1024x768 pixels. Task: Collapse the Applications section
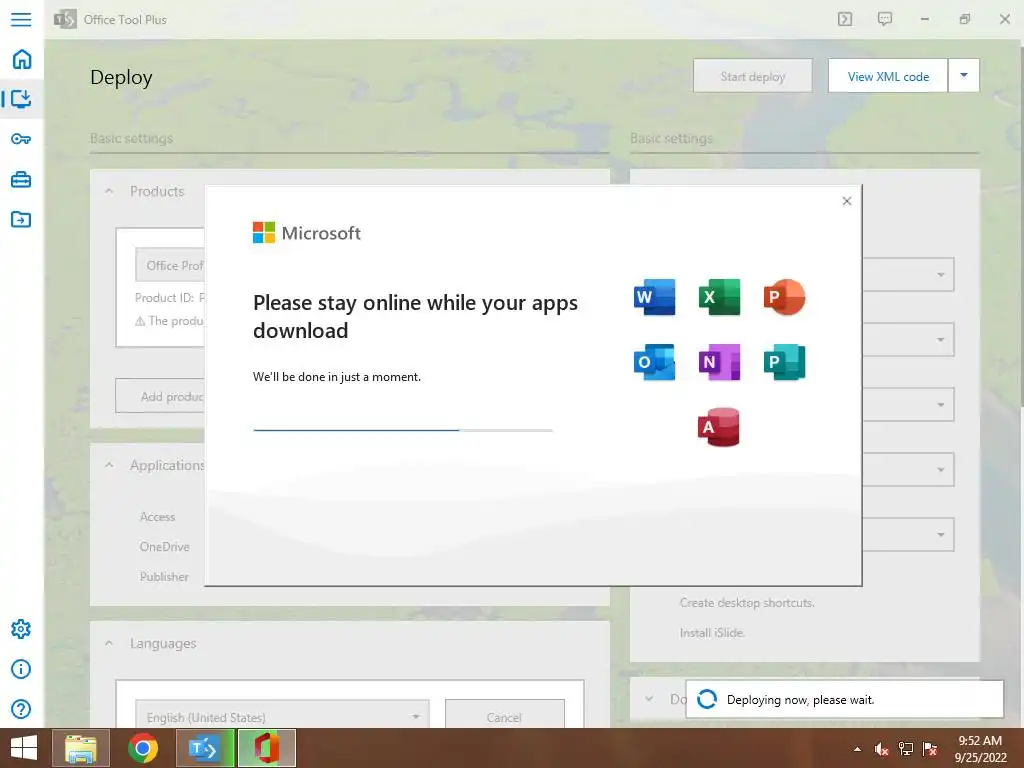tap(109, 465)
